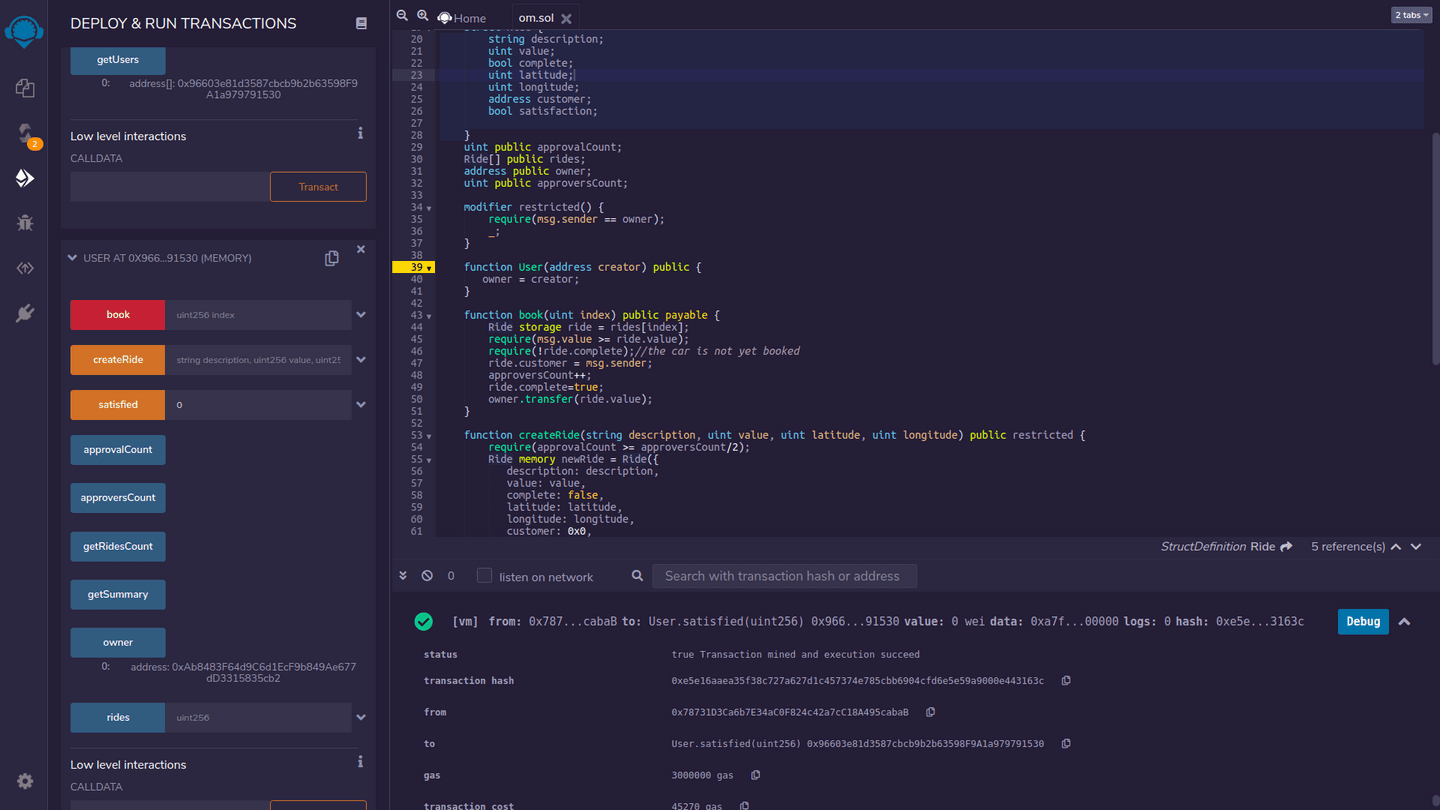The image size is (1440, 810).
Task: Focus the satisfied input containing 0
Action: pos(258,405)
